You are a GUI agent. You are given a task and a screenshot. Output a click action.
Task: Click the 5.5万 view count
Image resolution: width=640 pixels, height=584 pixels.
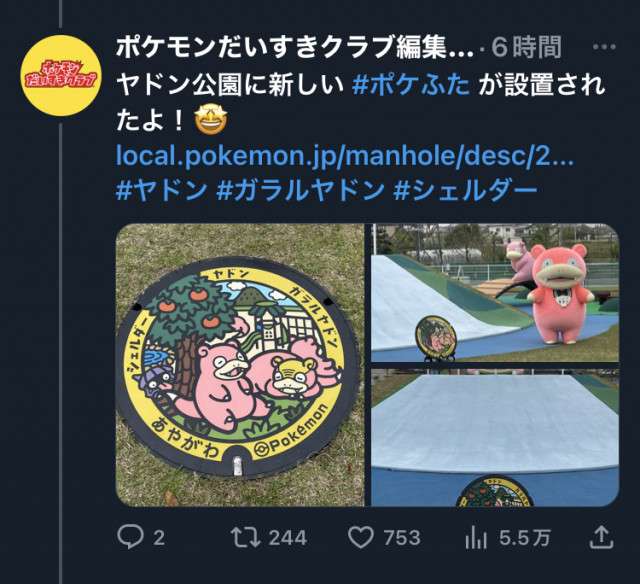[524, 537]
